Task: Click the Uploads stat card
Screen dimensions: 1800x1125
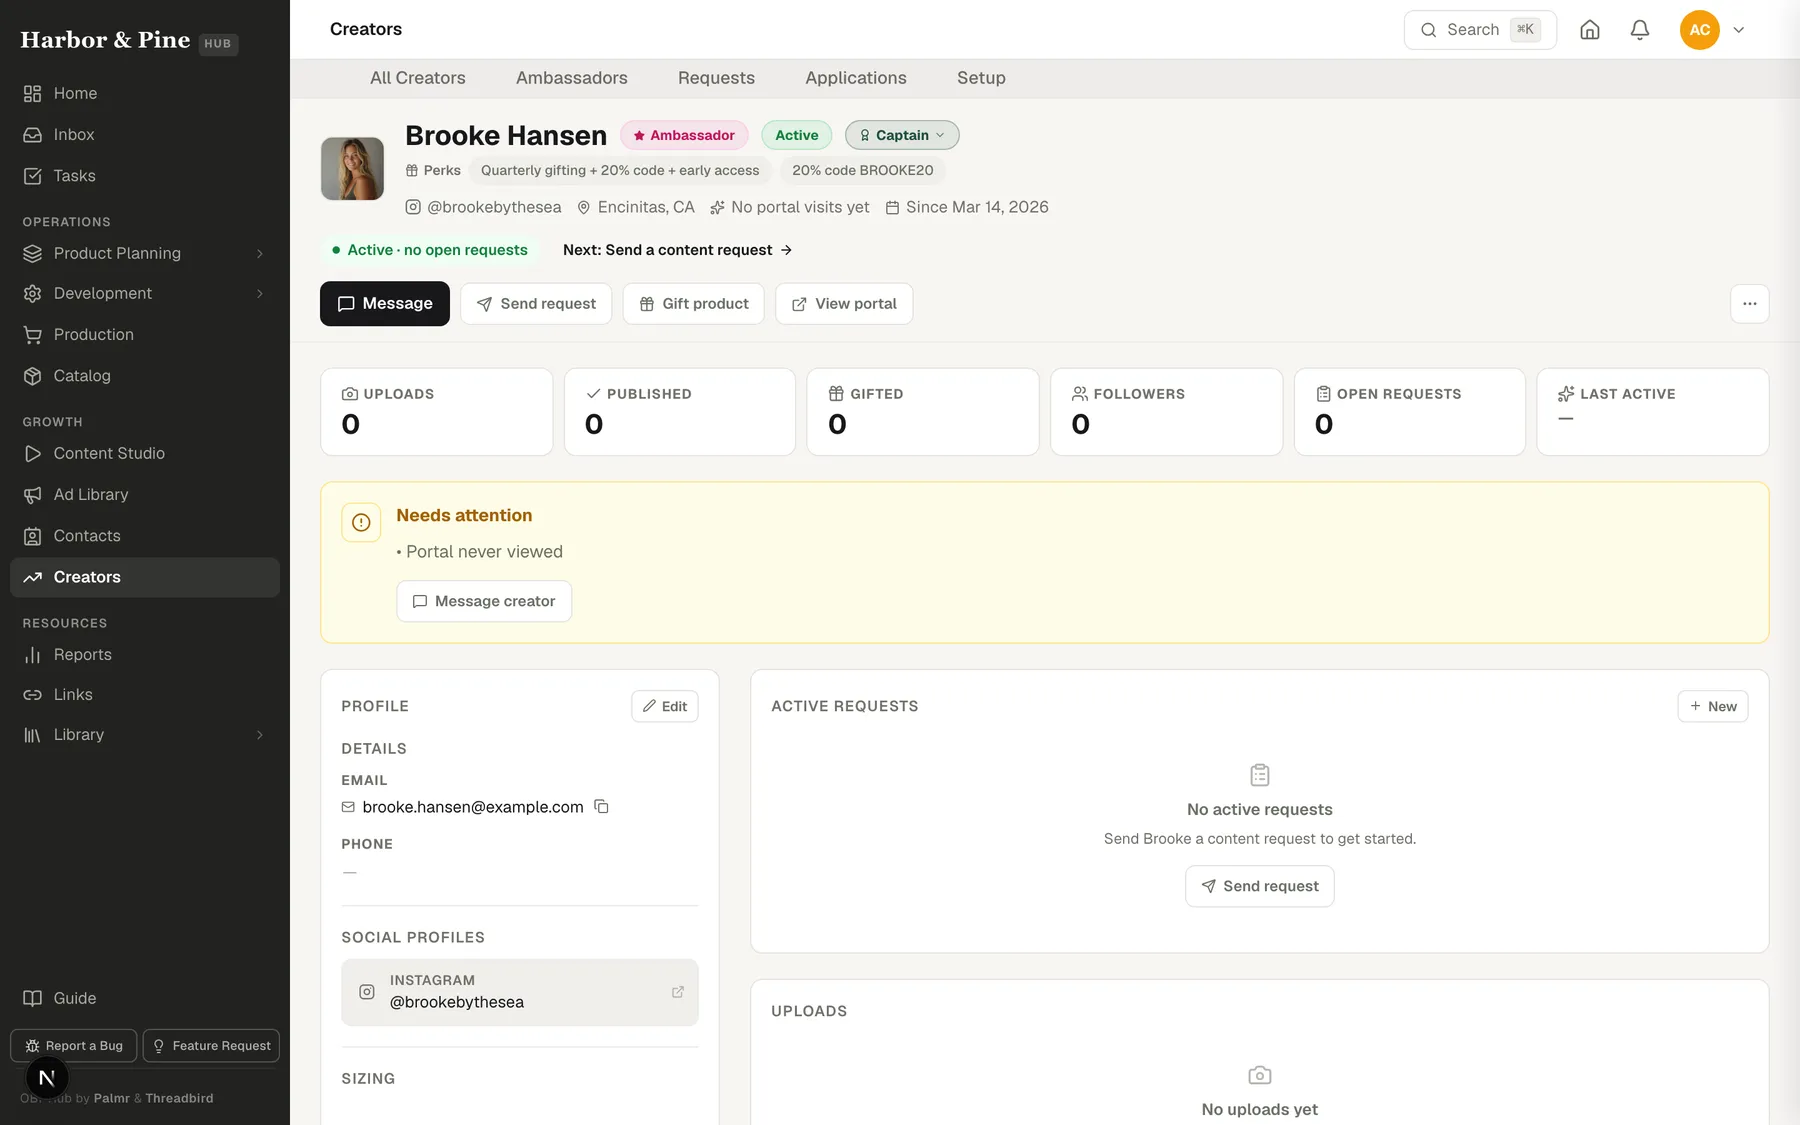Action: pyautogui.click(x=437, y=412)
